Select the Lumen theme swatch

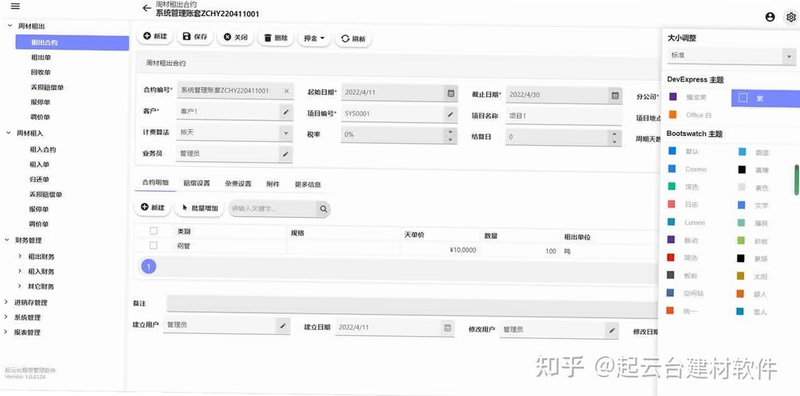[671, 222]
